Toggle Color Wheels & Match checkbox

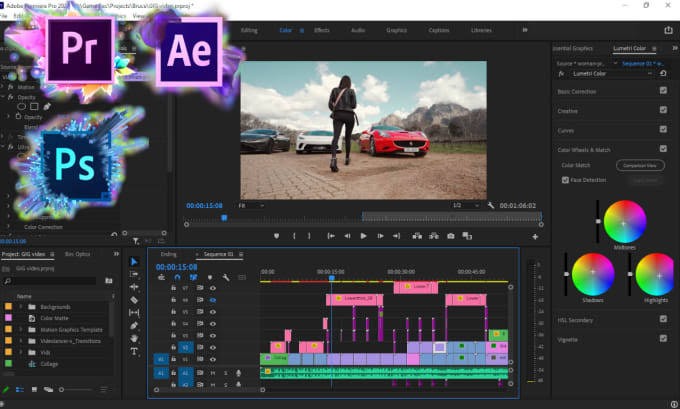(663, 148)
